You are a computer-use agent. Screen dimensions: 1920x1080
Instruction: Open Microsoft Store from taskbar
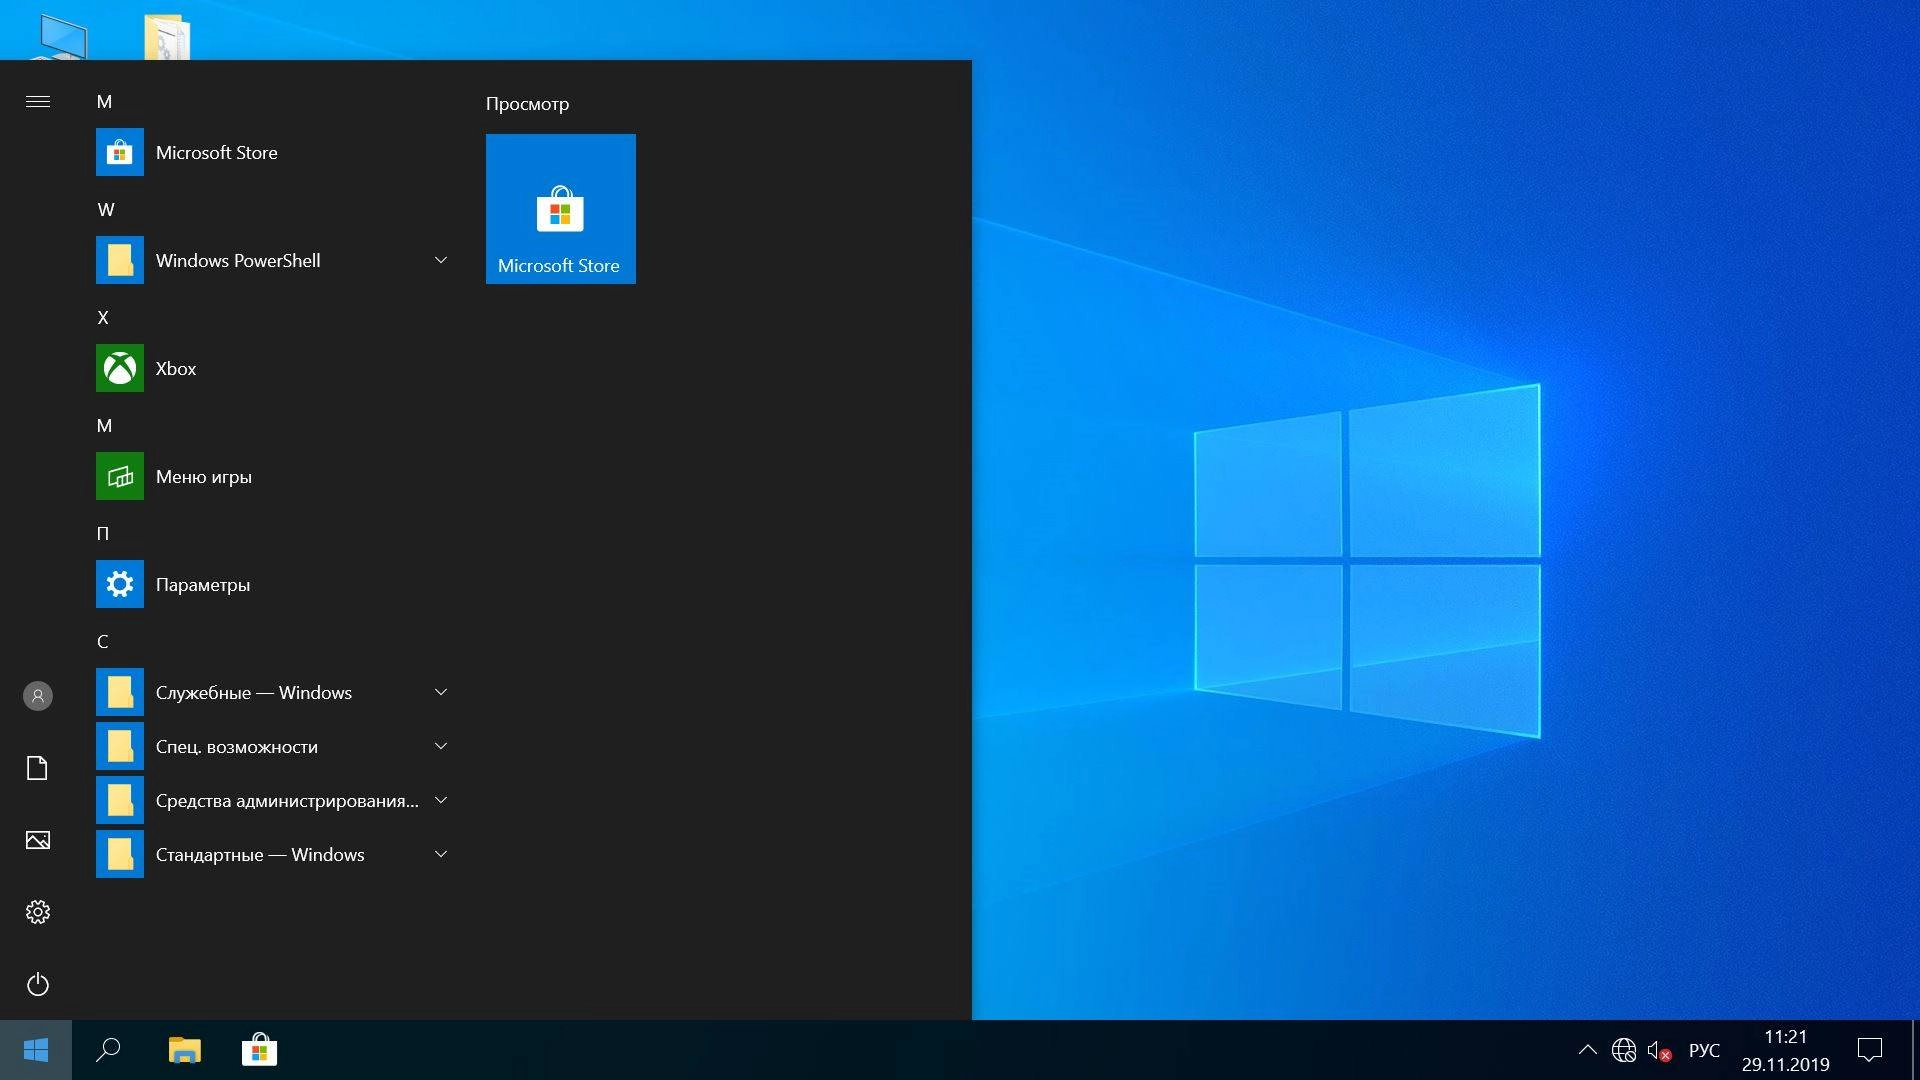tap(259, 1050)
